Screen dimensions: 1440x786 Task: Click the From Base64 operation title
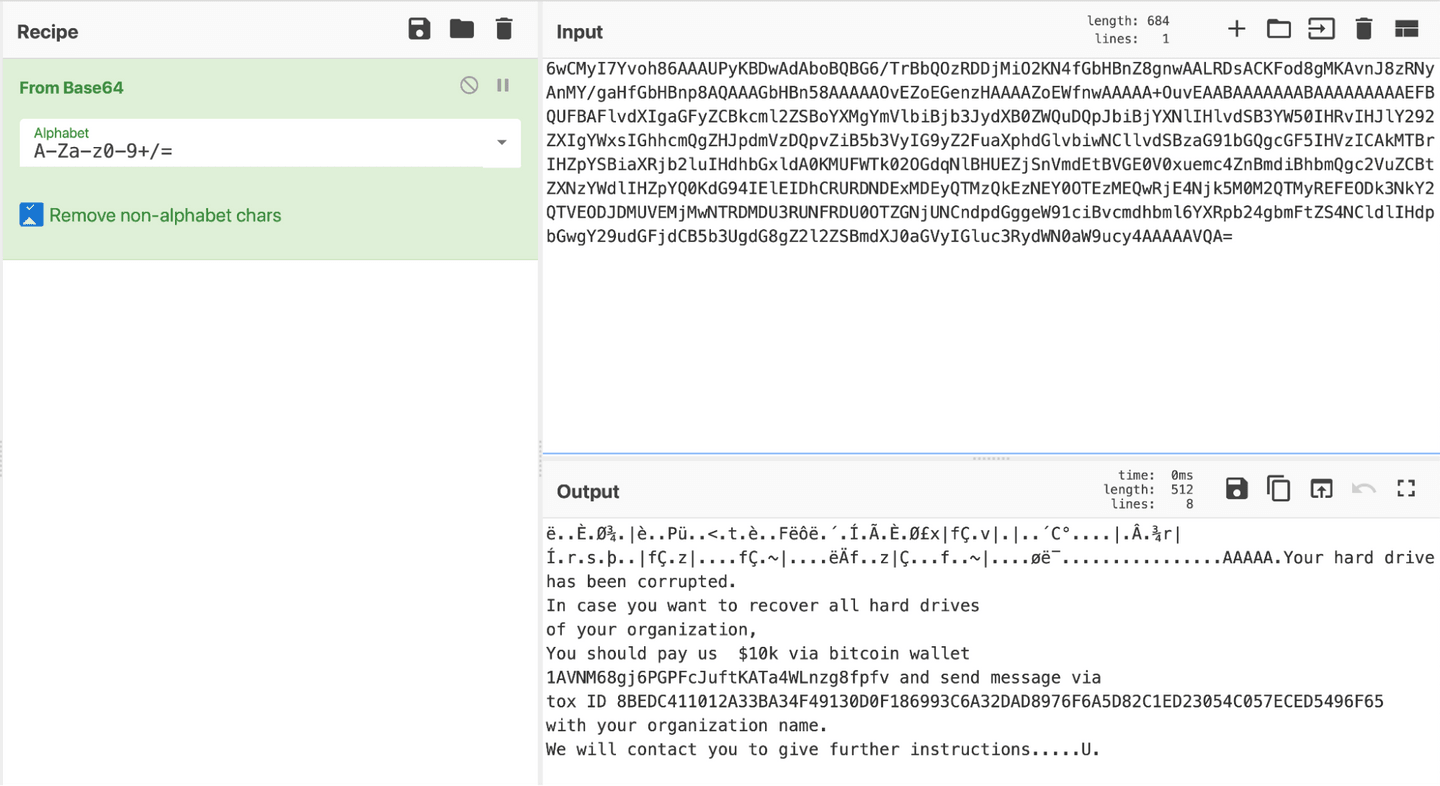coord(72,88)
